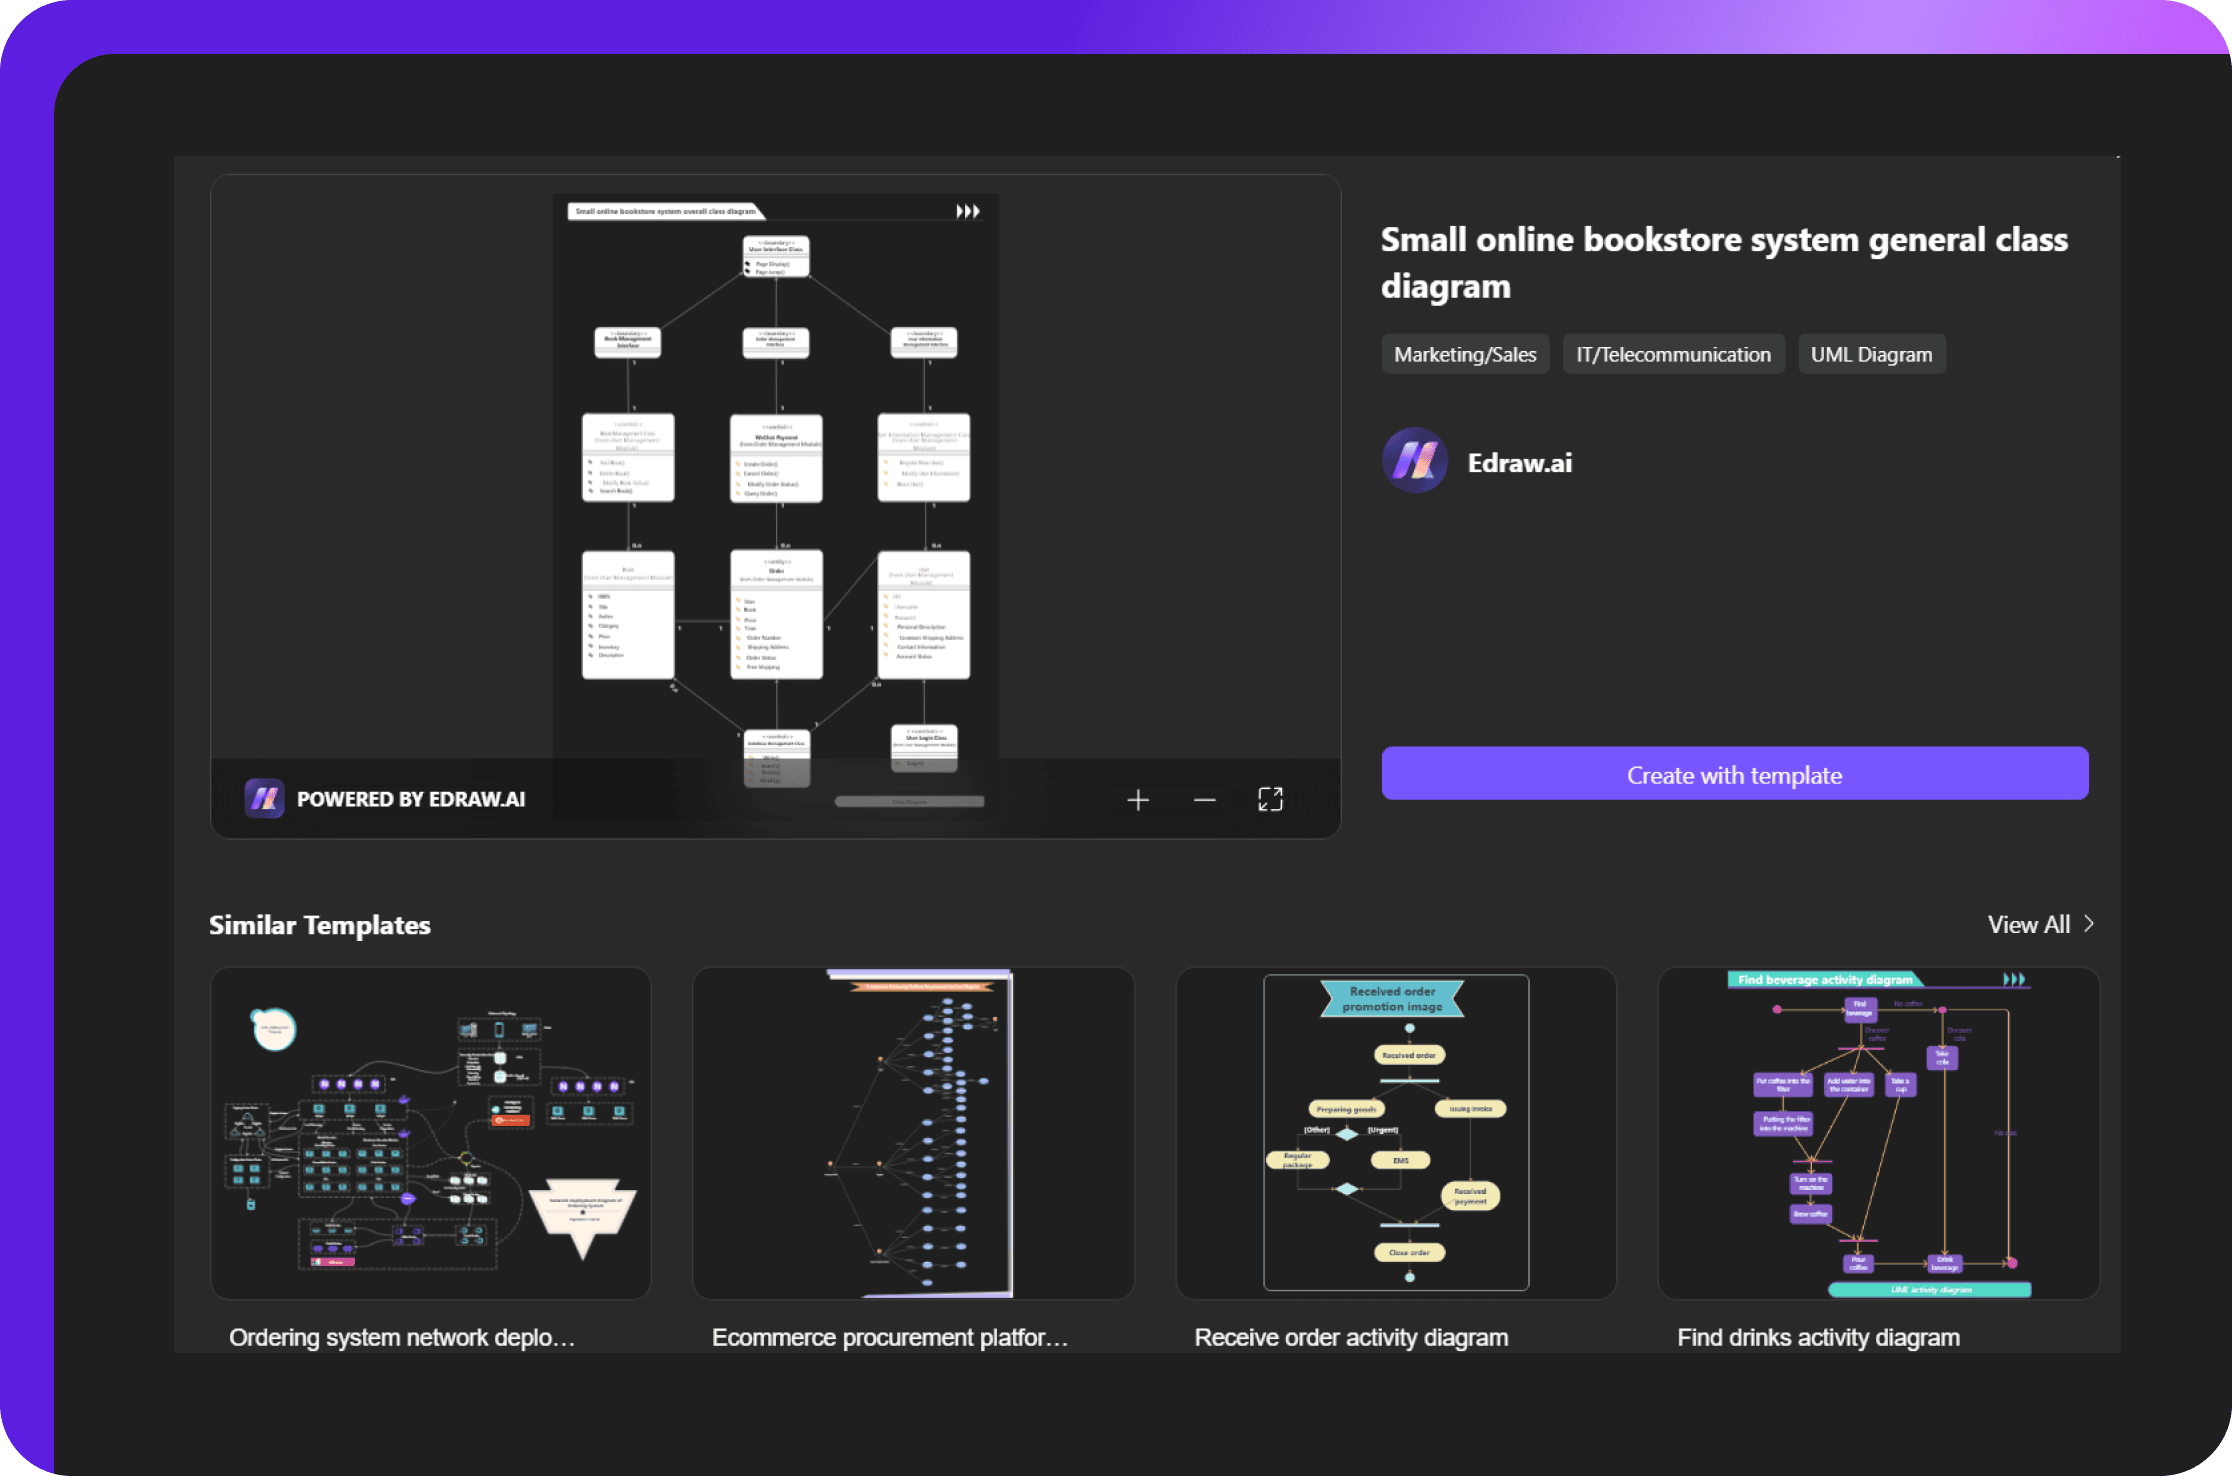Click the View All link

click(x=2029, y=924)
